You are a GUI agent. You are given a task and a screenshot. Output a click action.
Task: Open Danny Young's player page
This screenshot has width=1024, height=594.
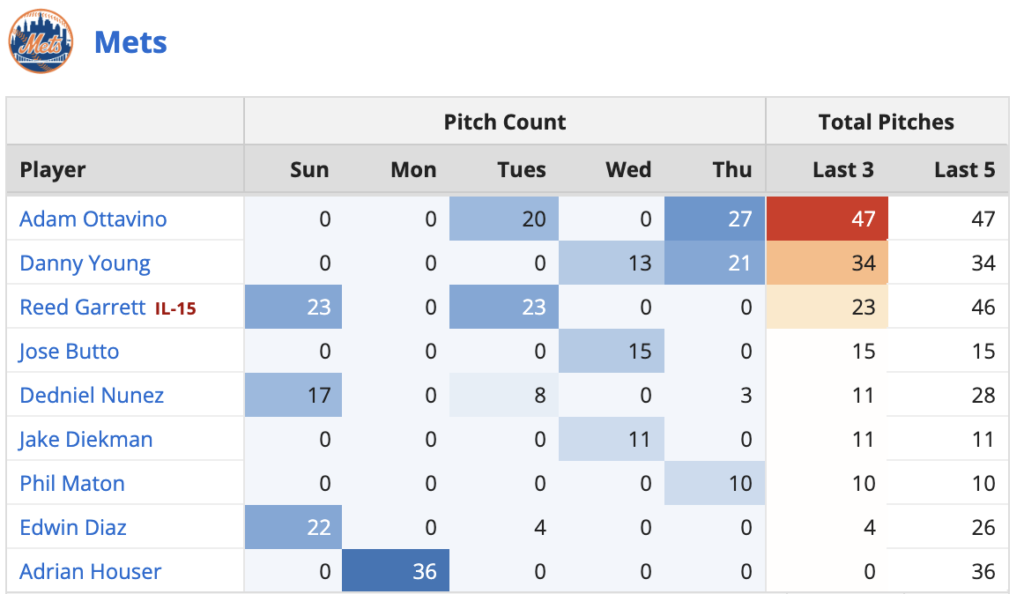(x=85, y=263)
